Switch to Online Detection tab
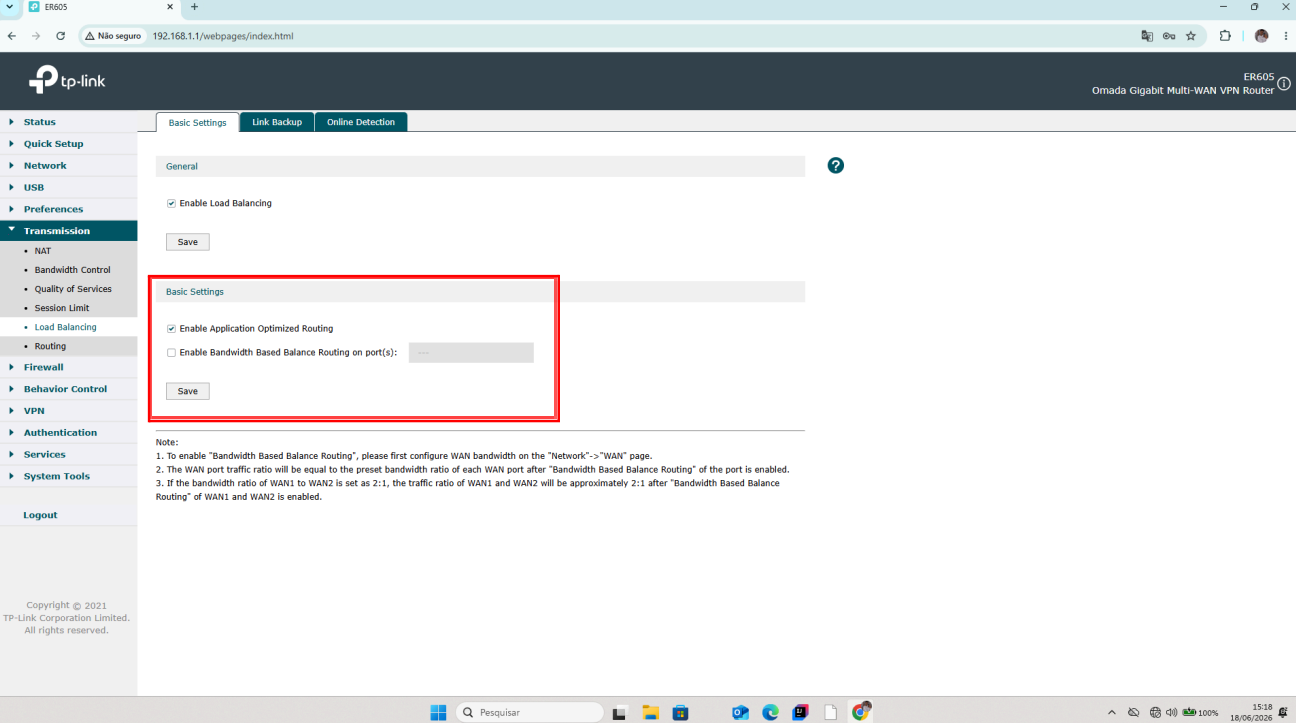The width and height of the screenshot is (1296, 723). click(361, 122)
